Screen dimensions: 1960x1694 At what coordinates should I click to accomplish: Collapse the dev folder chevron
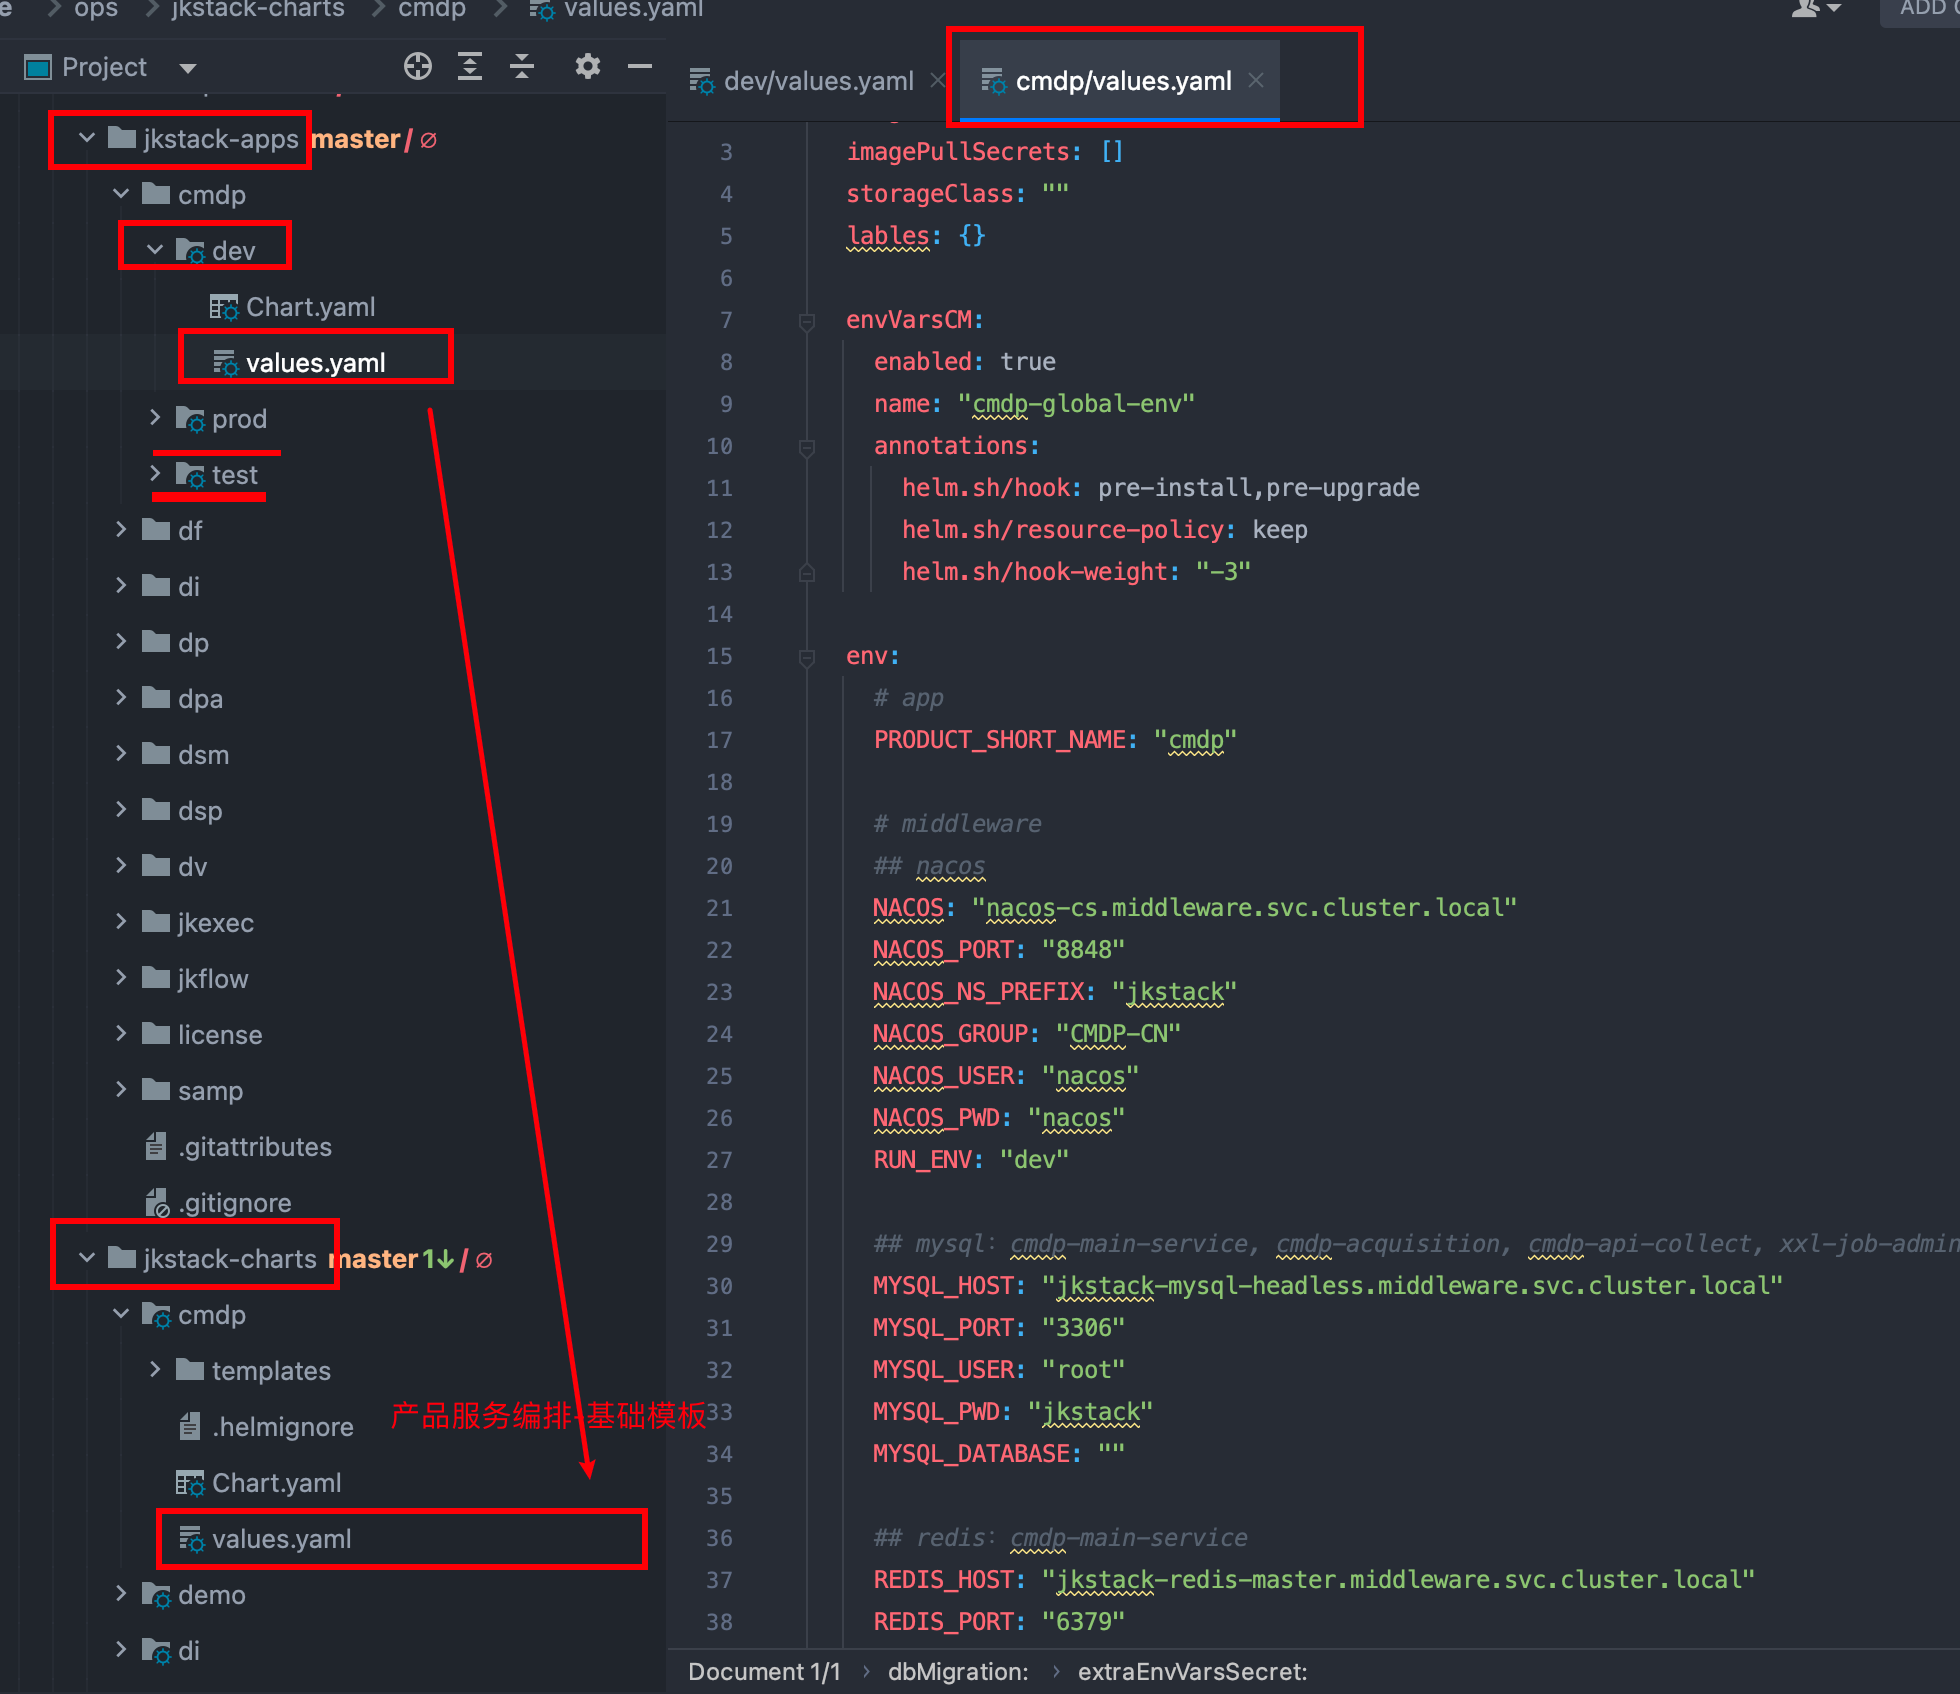[x=155, y=250]
